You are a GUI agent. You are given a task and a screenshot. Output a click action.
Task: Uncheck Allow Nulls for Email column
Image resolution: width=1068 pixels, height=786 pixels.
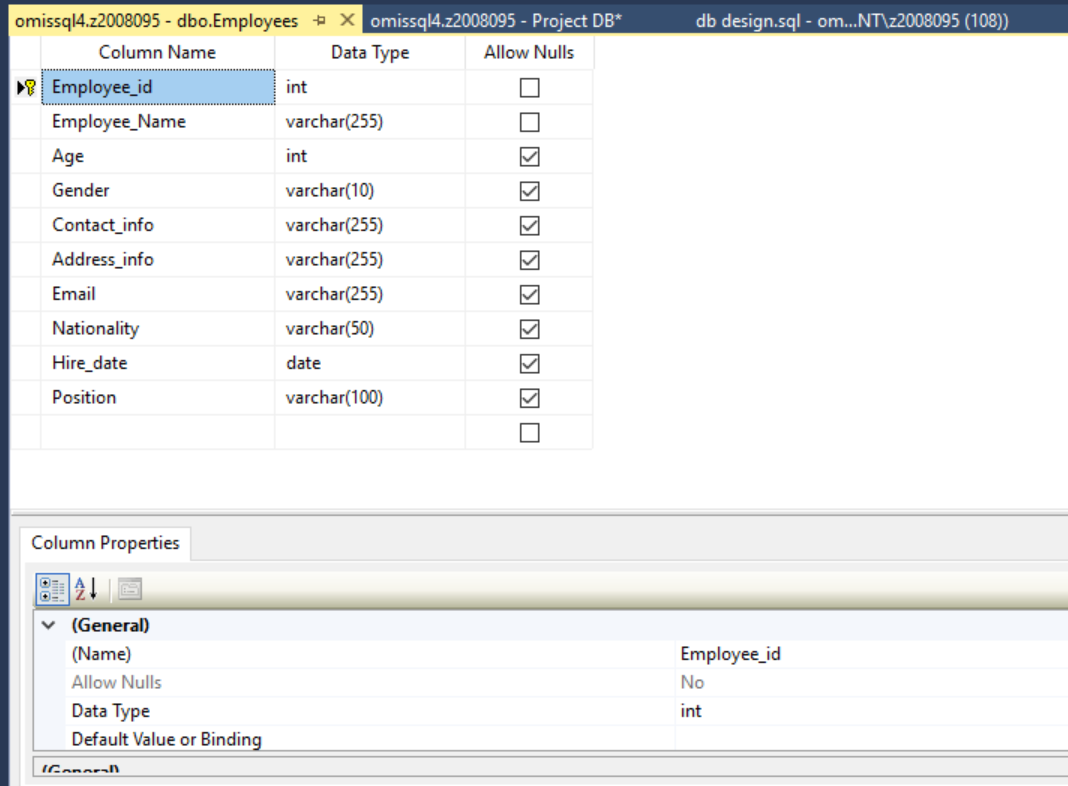[529, 294]
